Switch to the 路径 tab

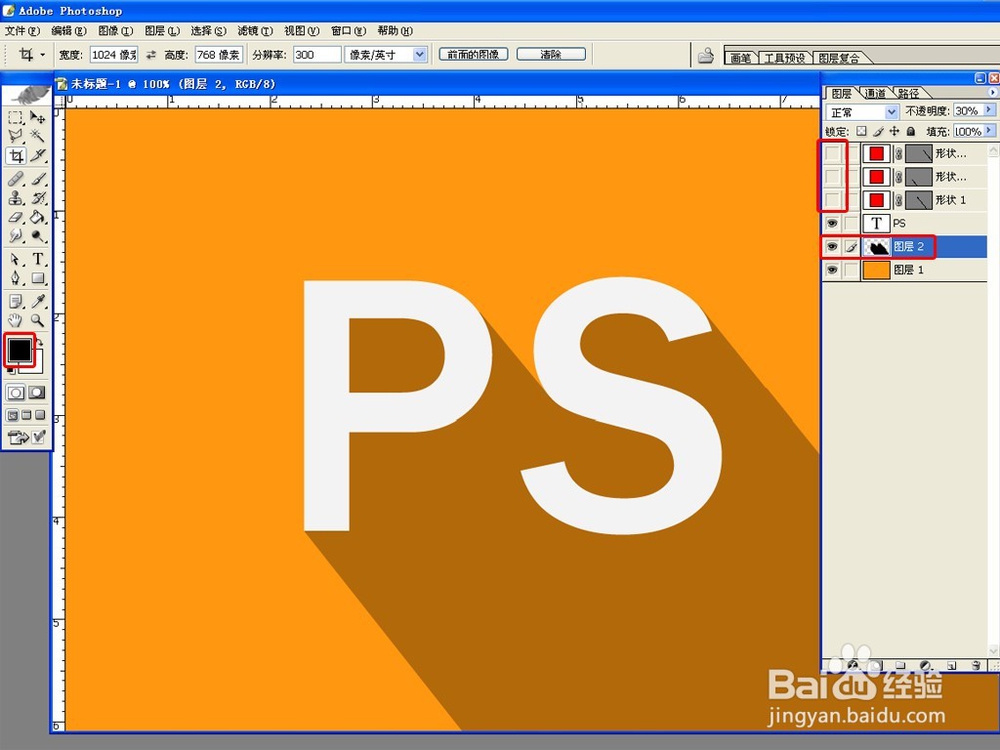pyautogui.click(x=909, y=94)
